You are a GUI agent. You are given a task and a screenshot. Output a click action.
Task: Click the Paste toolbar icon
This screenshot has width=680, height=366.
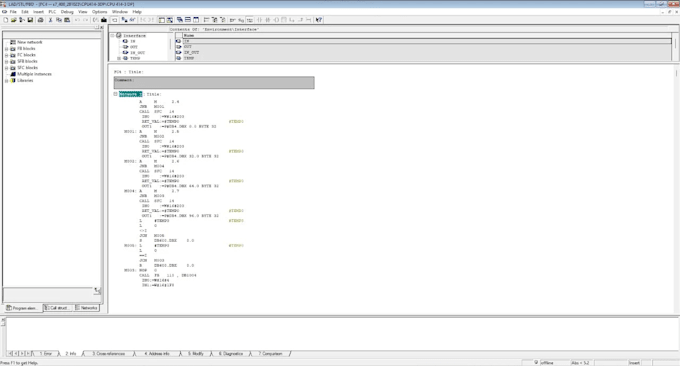pyautogui.click(x=67, y=20)
